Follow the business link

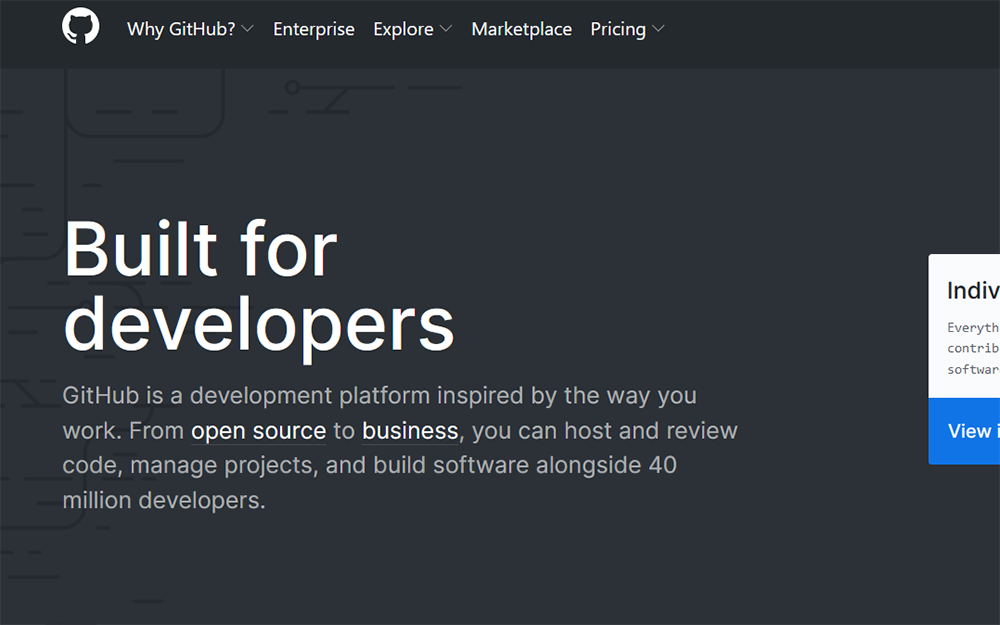(410, 431)
